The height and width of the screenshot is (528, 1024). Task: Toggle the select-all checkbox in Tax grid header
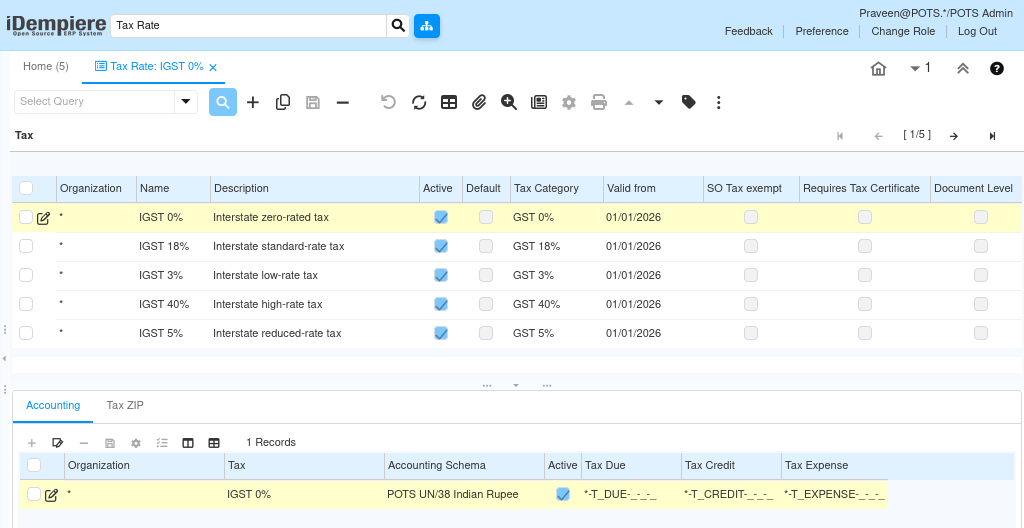(x=25, y=188)
